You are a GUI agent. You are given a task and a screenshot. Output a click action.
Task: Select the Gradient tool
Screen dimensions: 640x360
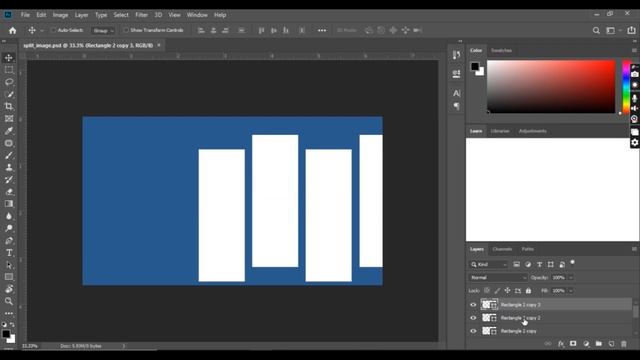coord(9,204)
